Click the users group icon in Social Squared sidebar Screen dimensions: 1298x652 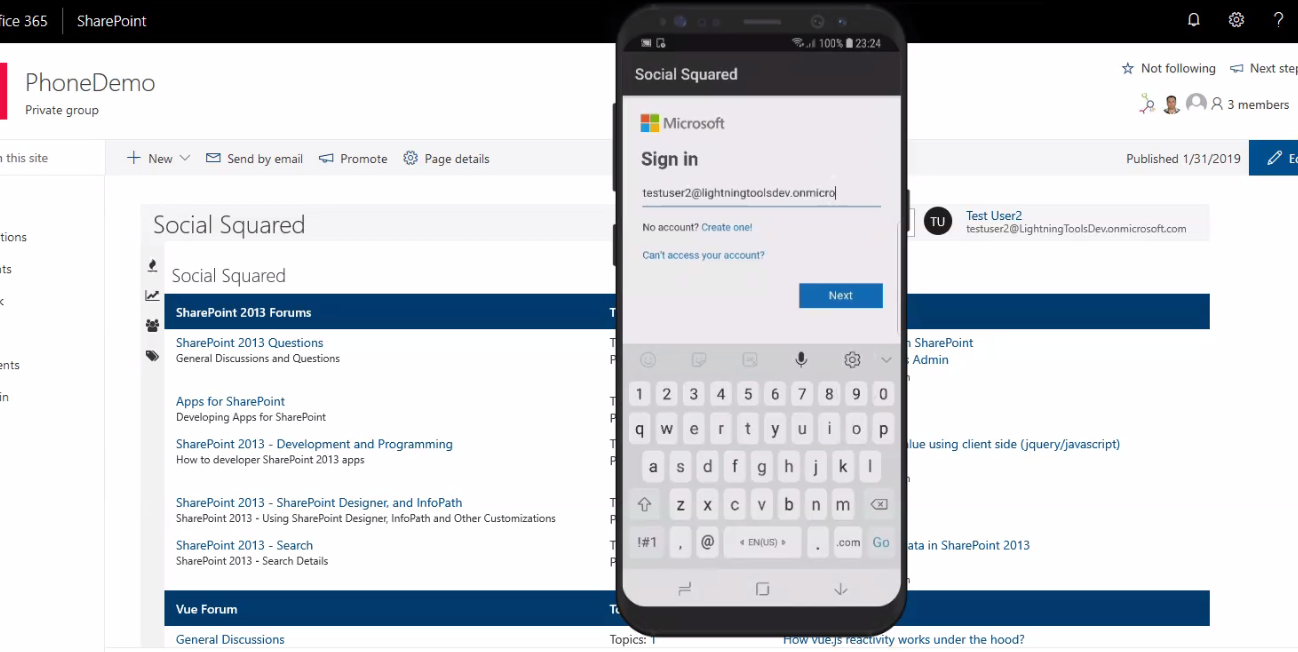pyautogui.click(x=152, y=325)
